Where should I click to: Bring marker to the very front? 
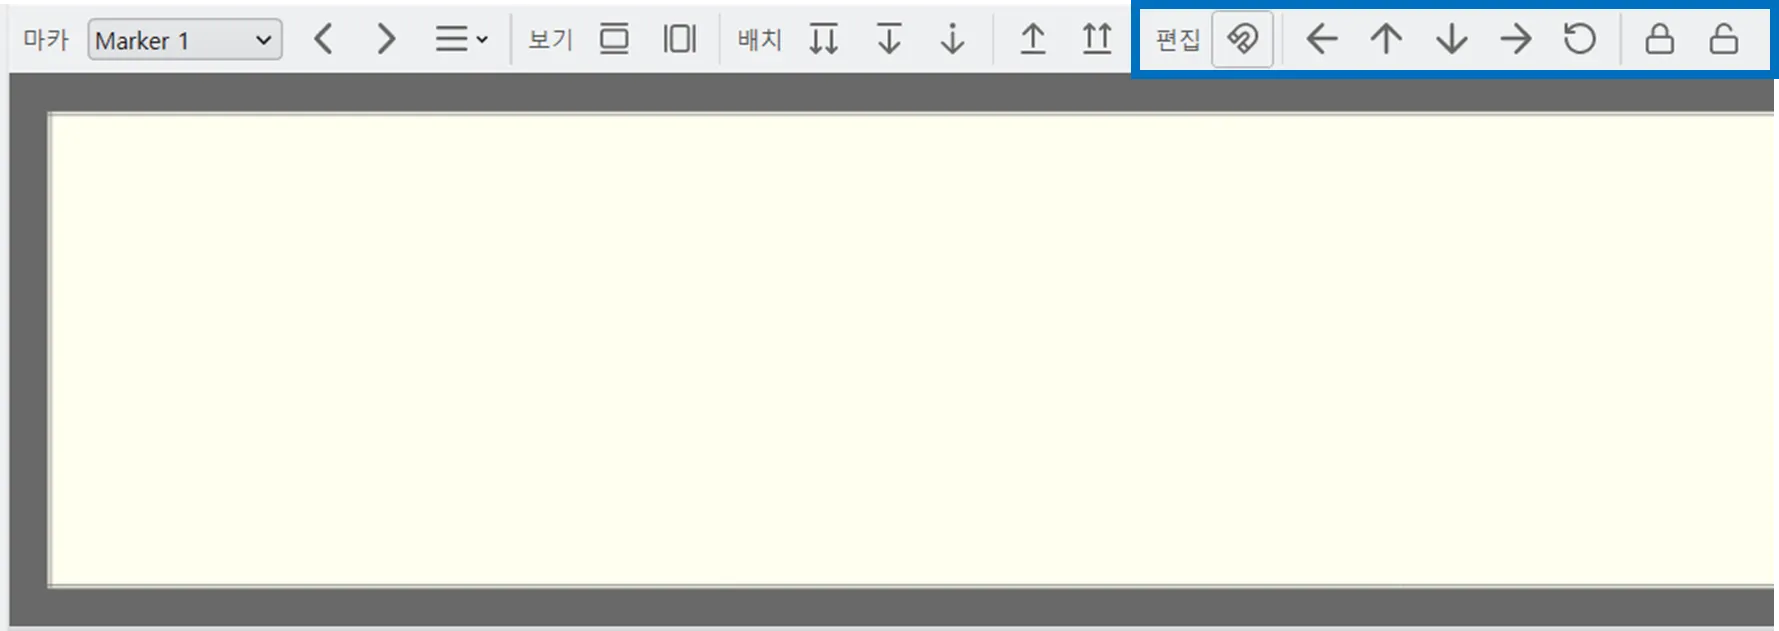[1097, 40]
